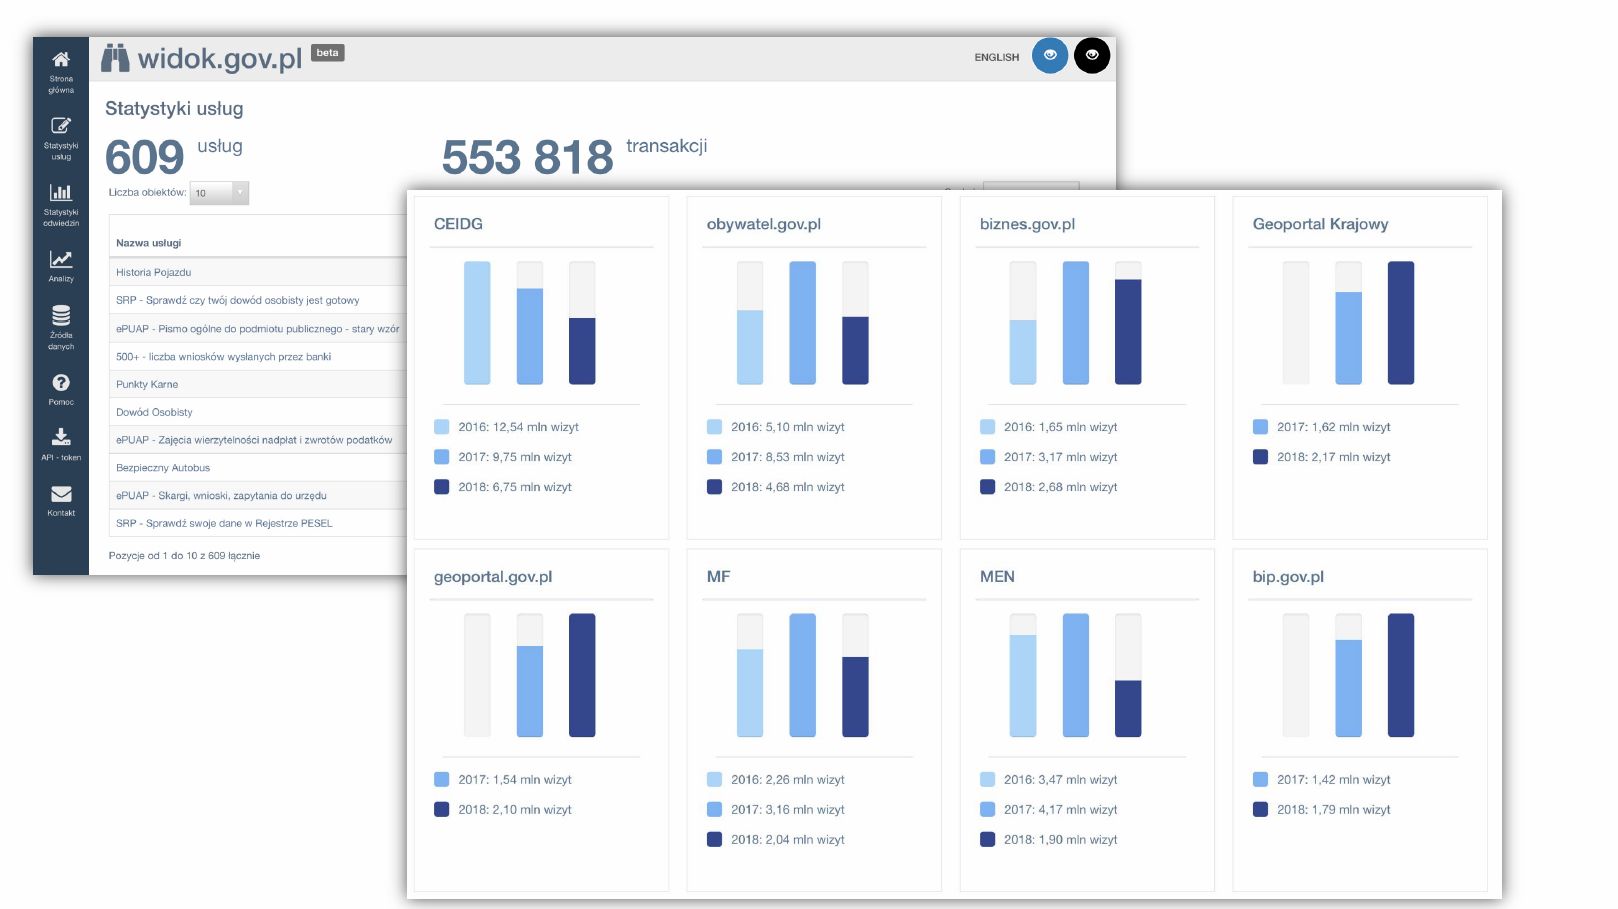The image size is (1618, 909).
Task: Click the Pozycje od 1 do 10 pagination text
Action: tap(184, 556)
